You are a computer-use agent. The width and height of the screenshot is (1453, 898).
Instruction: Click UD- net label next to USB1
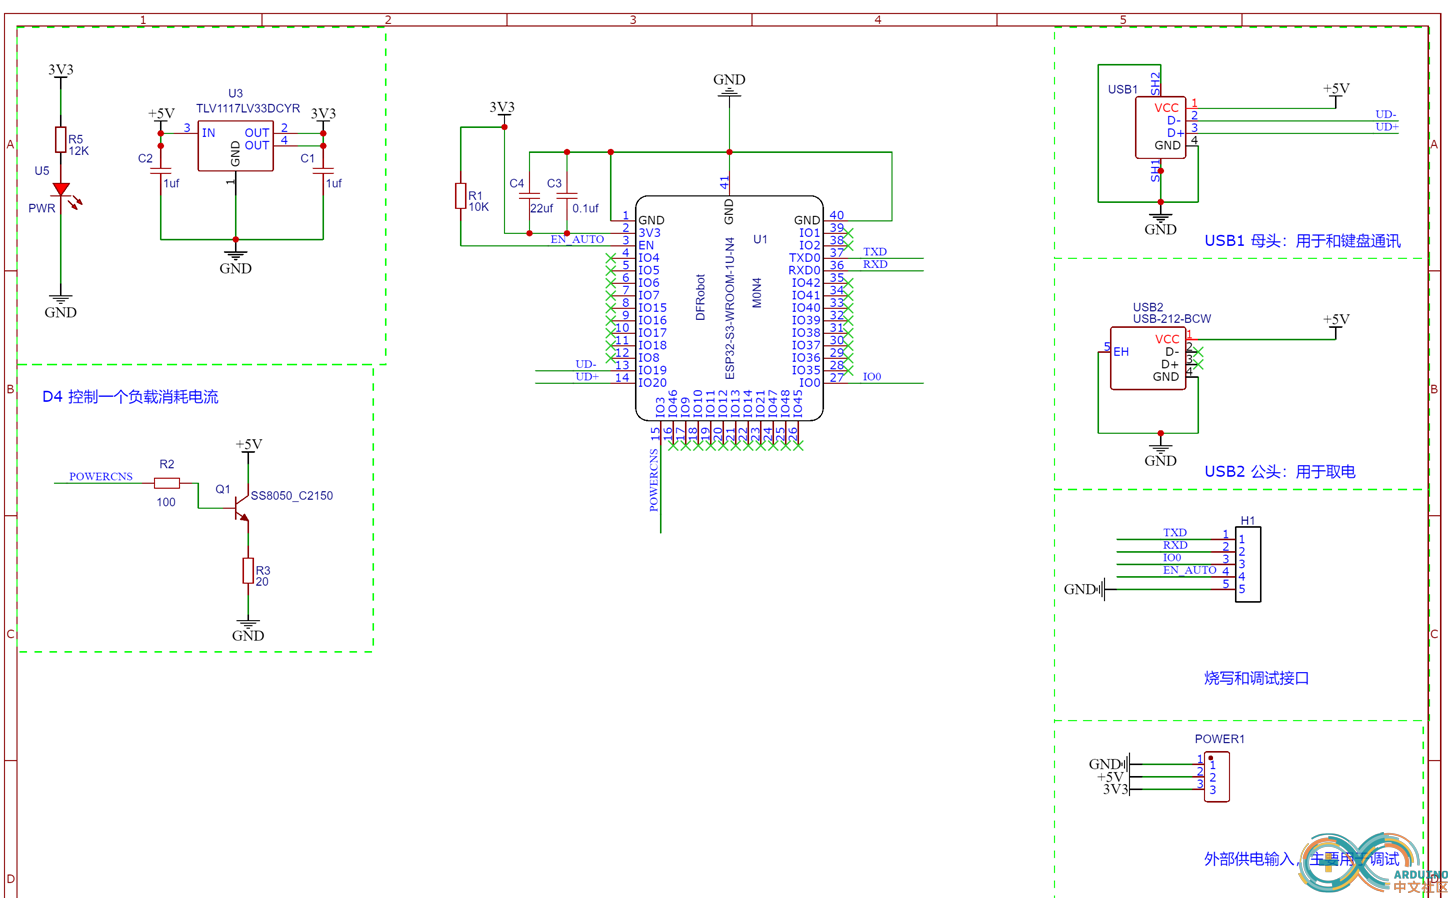coord(1386,114)
